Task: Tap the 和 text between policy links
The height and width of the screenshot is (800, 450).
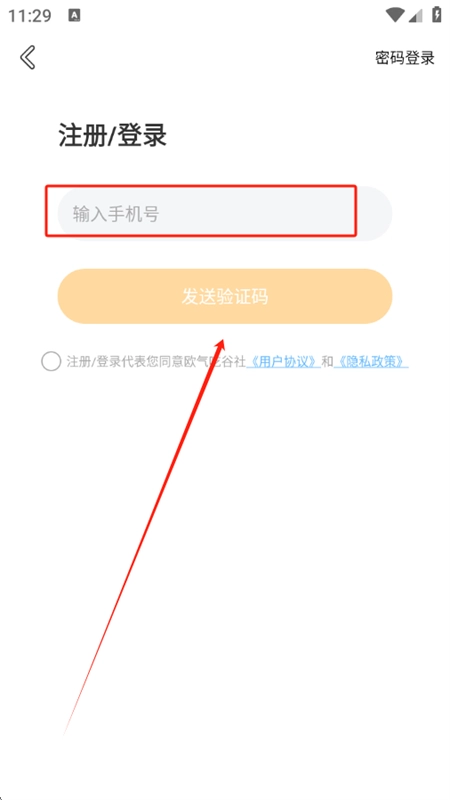Action: coord(327,362)
